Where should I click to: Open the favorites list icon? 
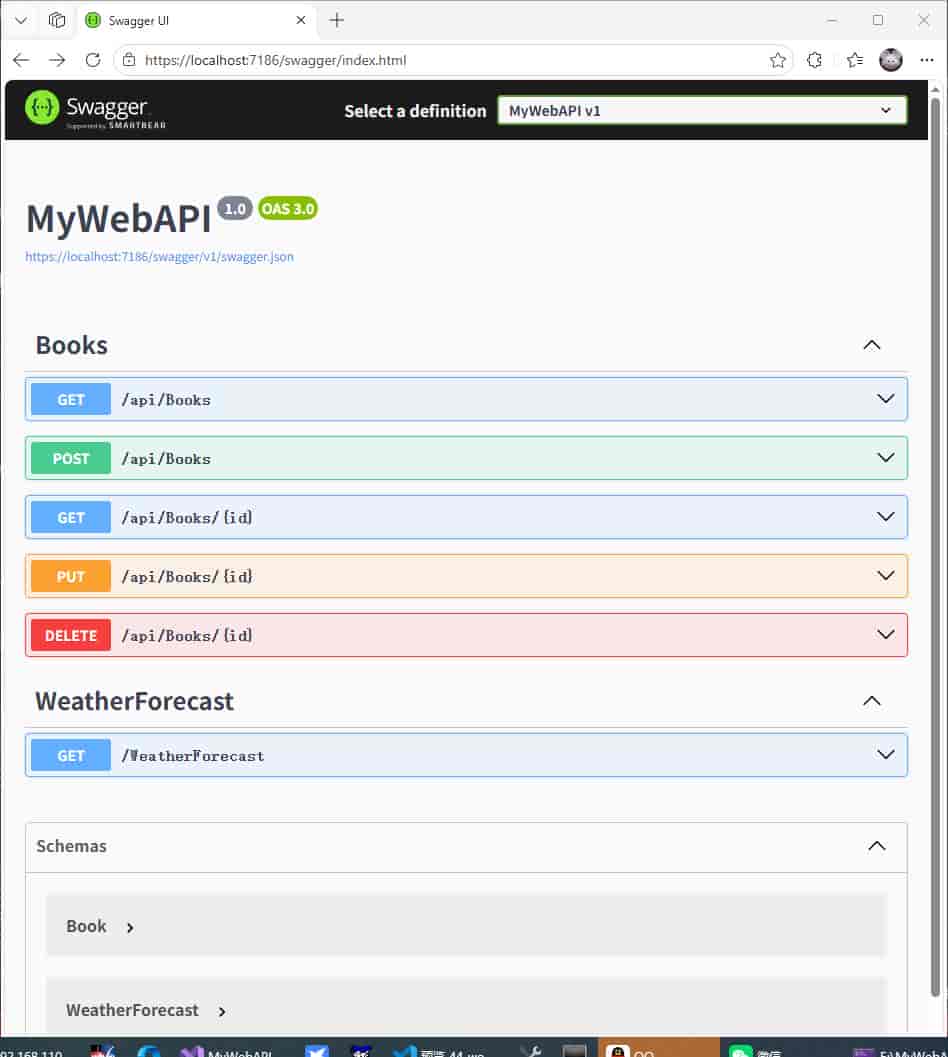click(x=854, y=60)
